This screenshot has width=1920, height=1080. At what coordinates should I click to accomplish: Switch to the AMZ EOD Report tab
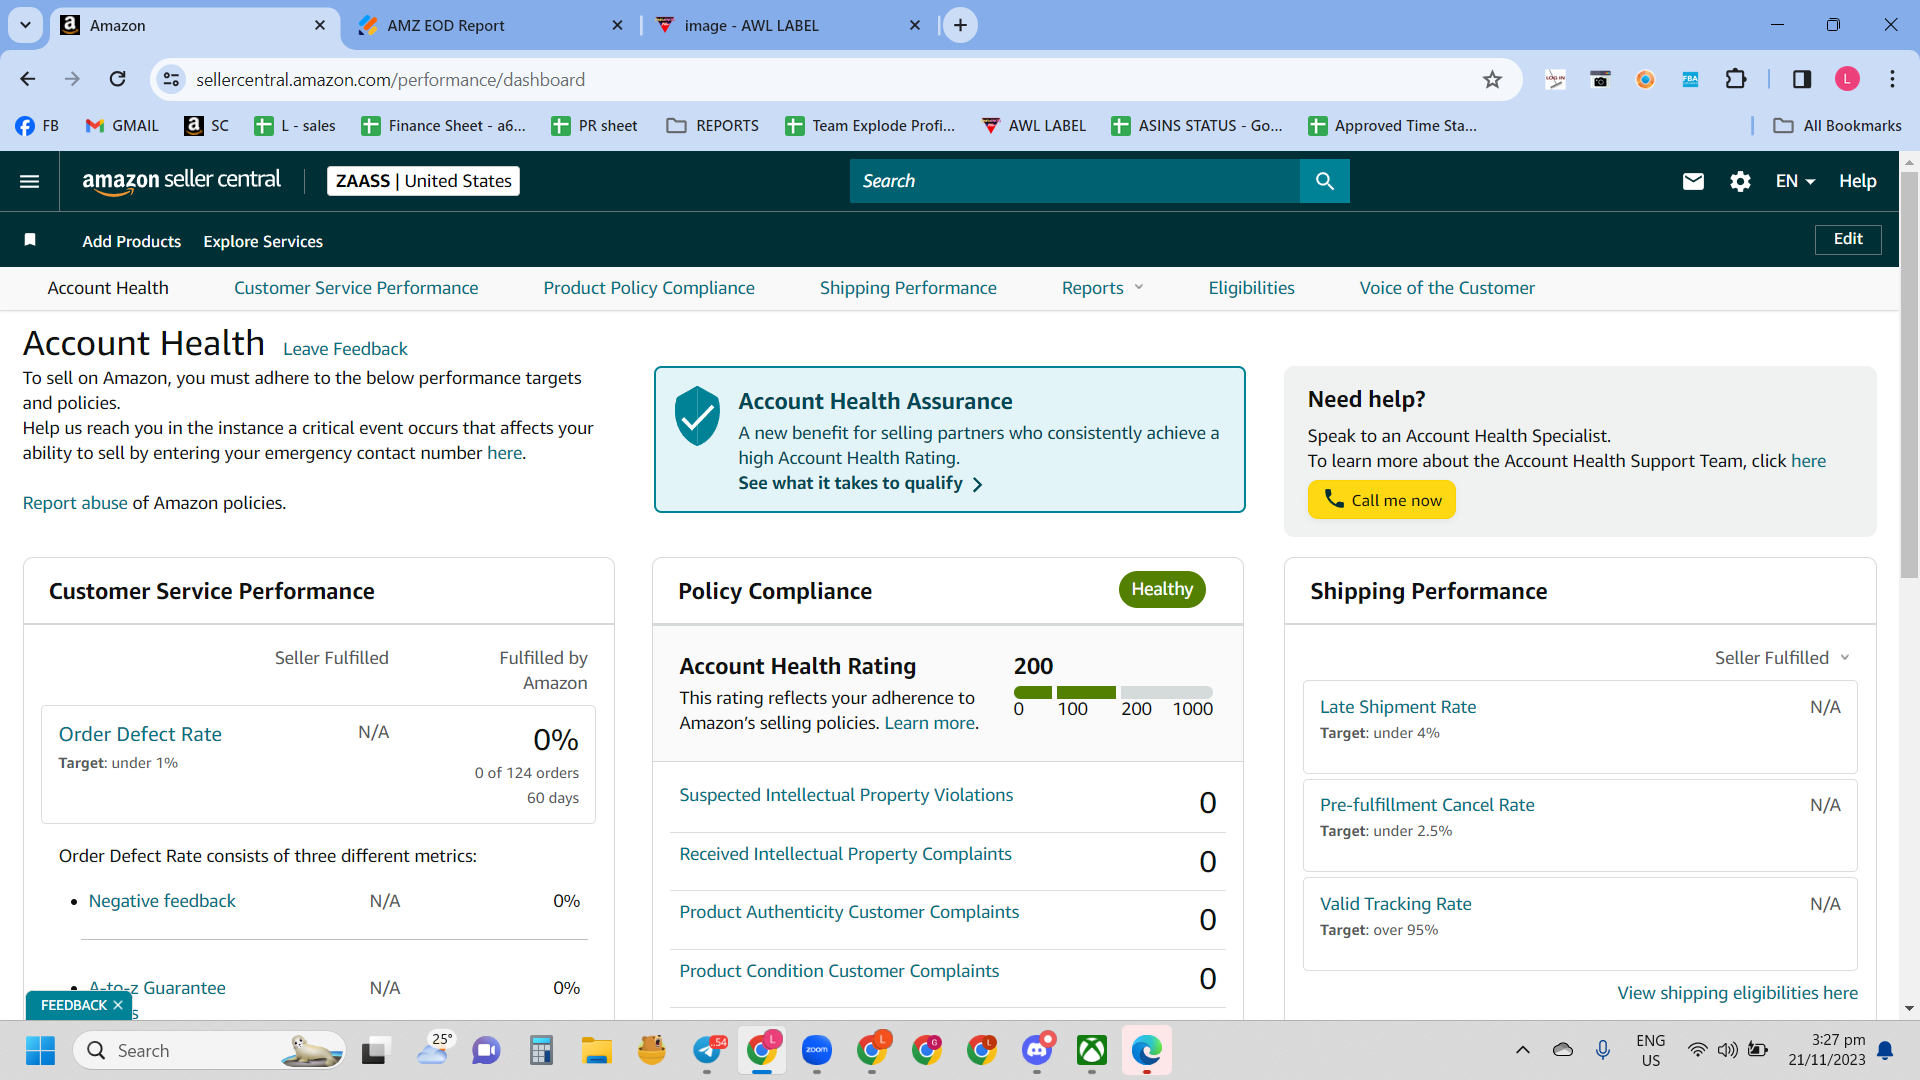click(490, 25)
